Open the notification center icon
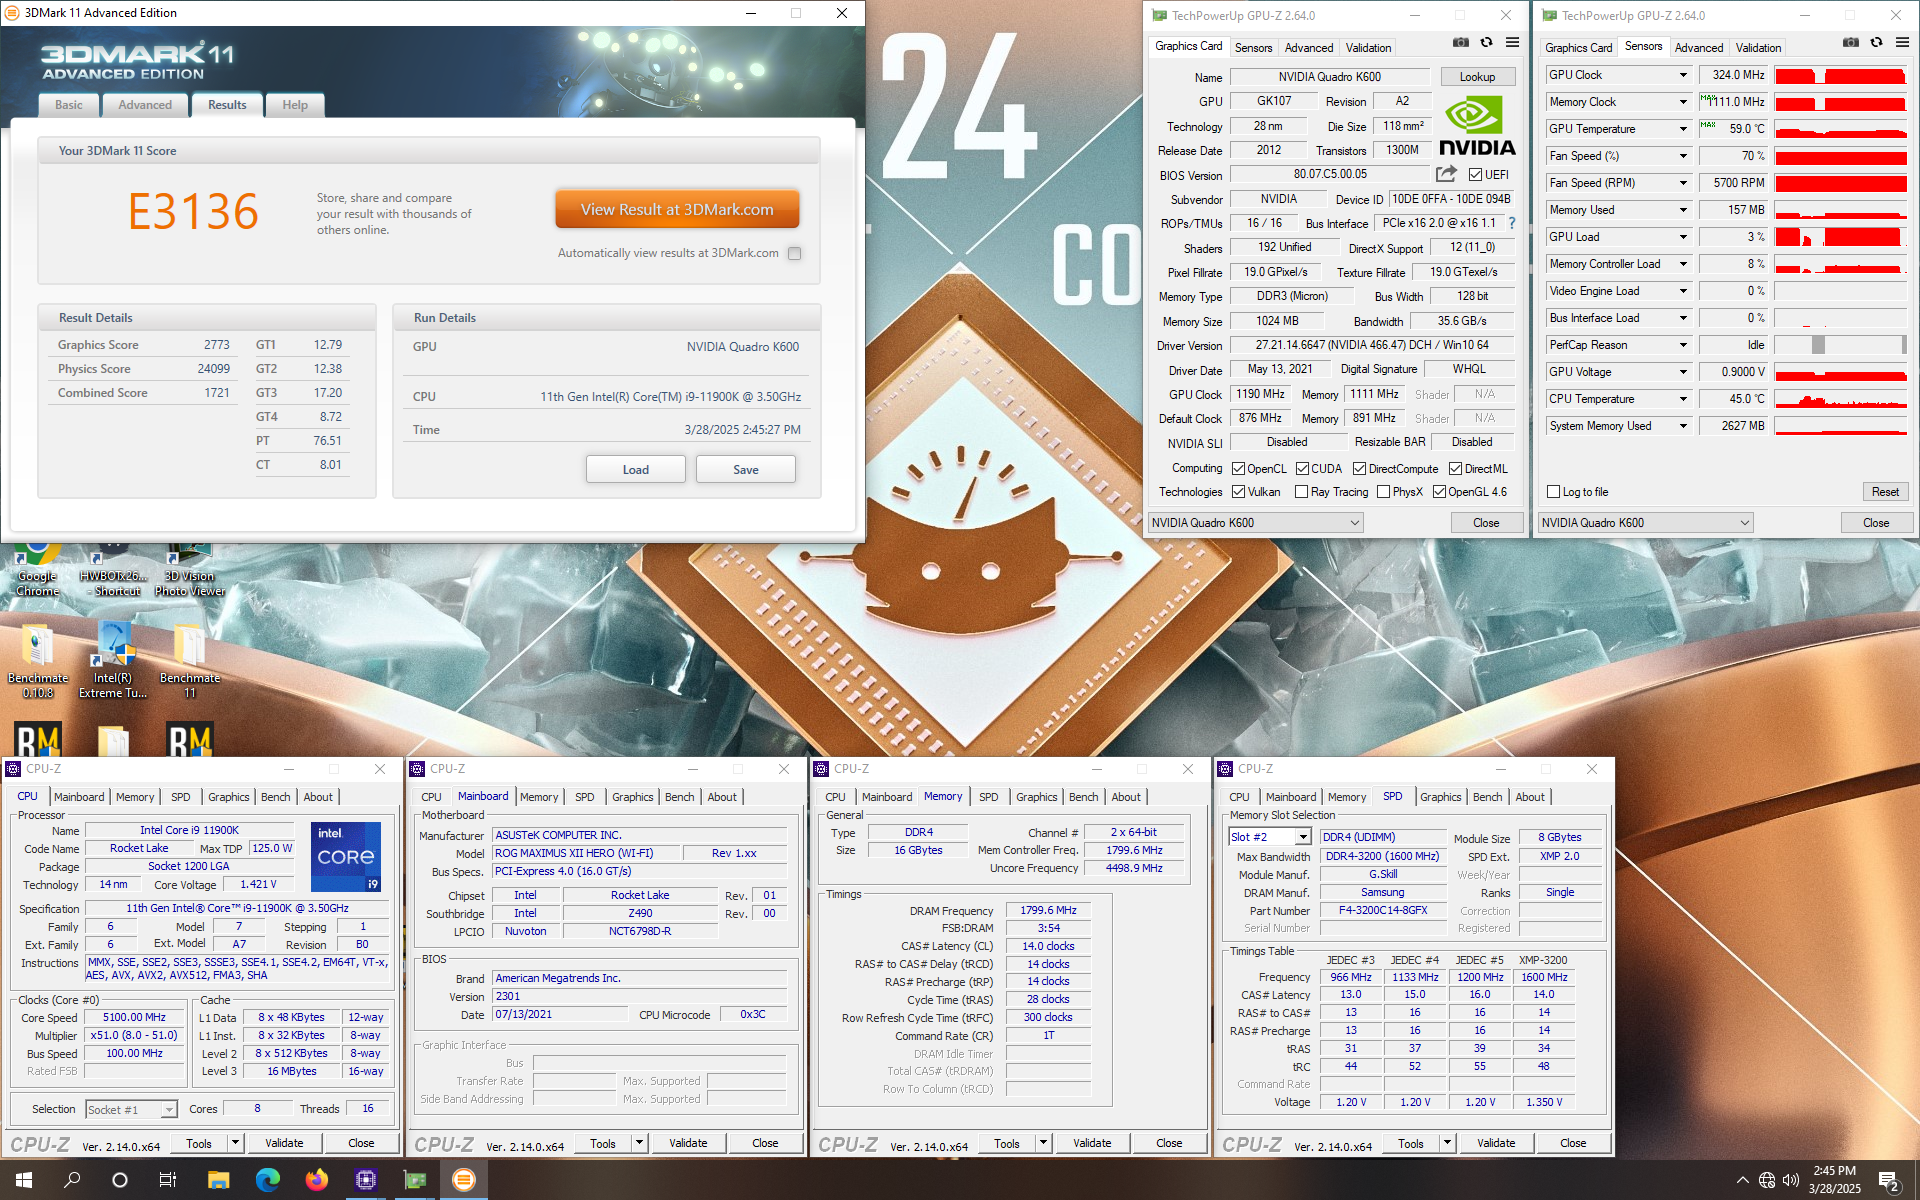 1889,1180
